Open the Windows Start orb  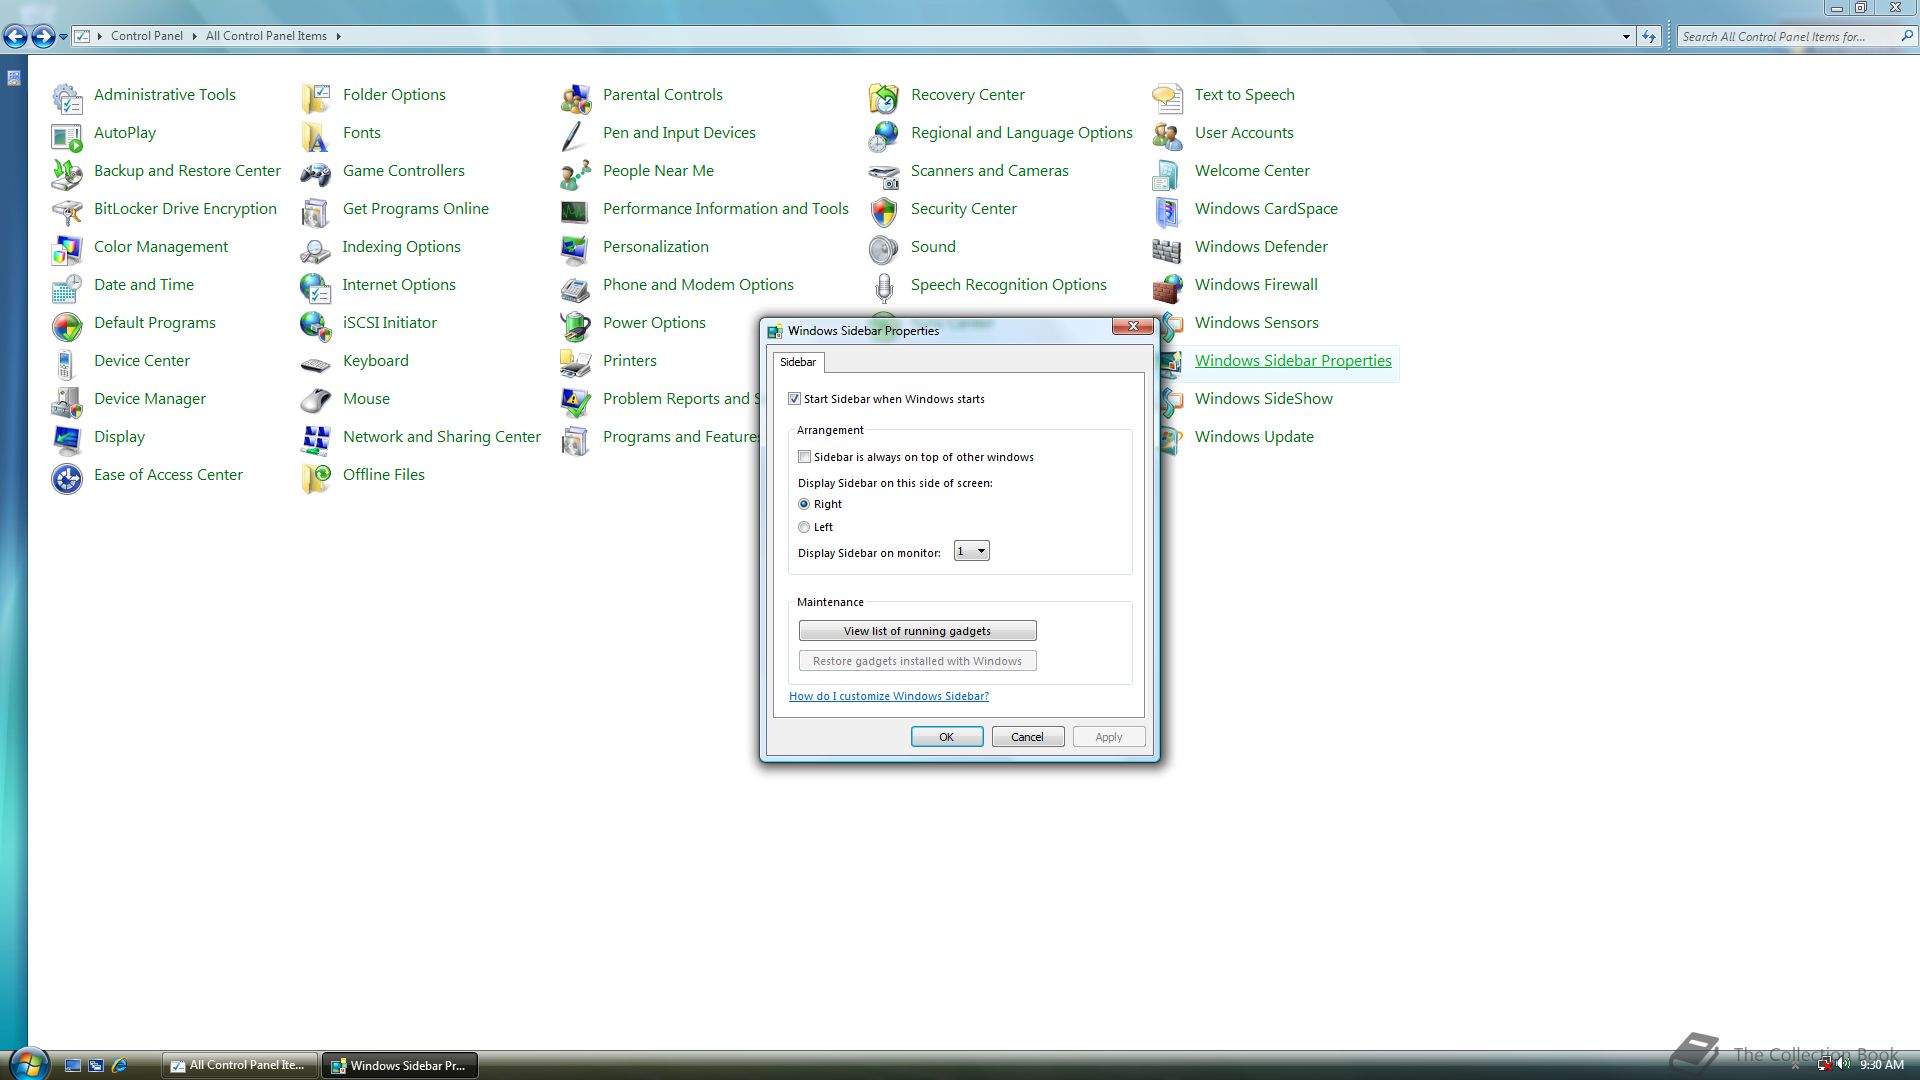coord(27,1063)
